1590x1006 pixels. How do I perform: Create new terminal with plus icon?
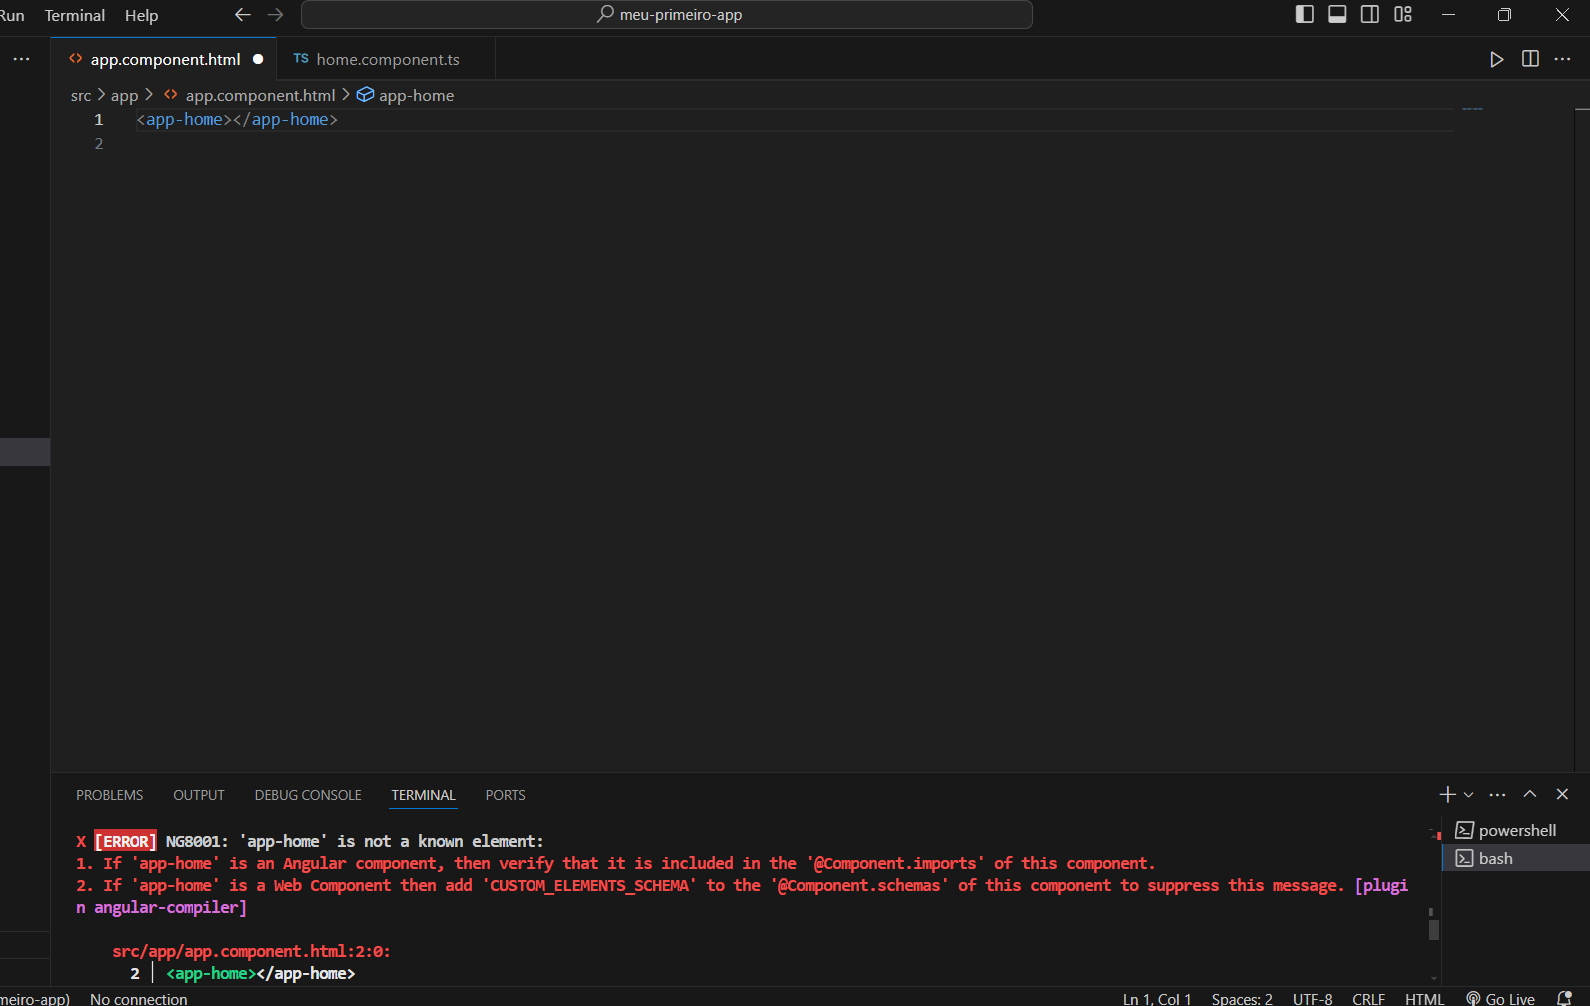point(1447,794)
